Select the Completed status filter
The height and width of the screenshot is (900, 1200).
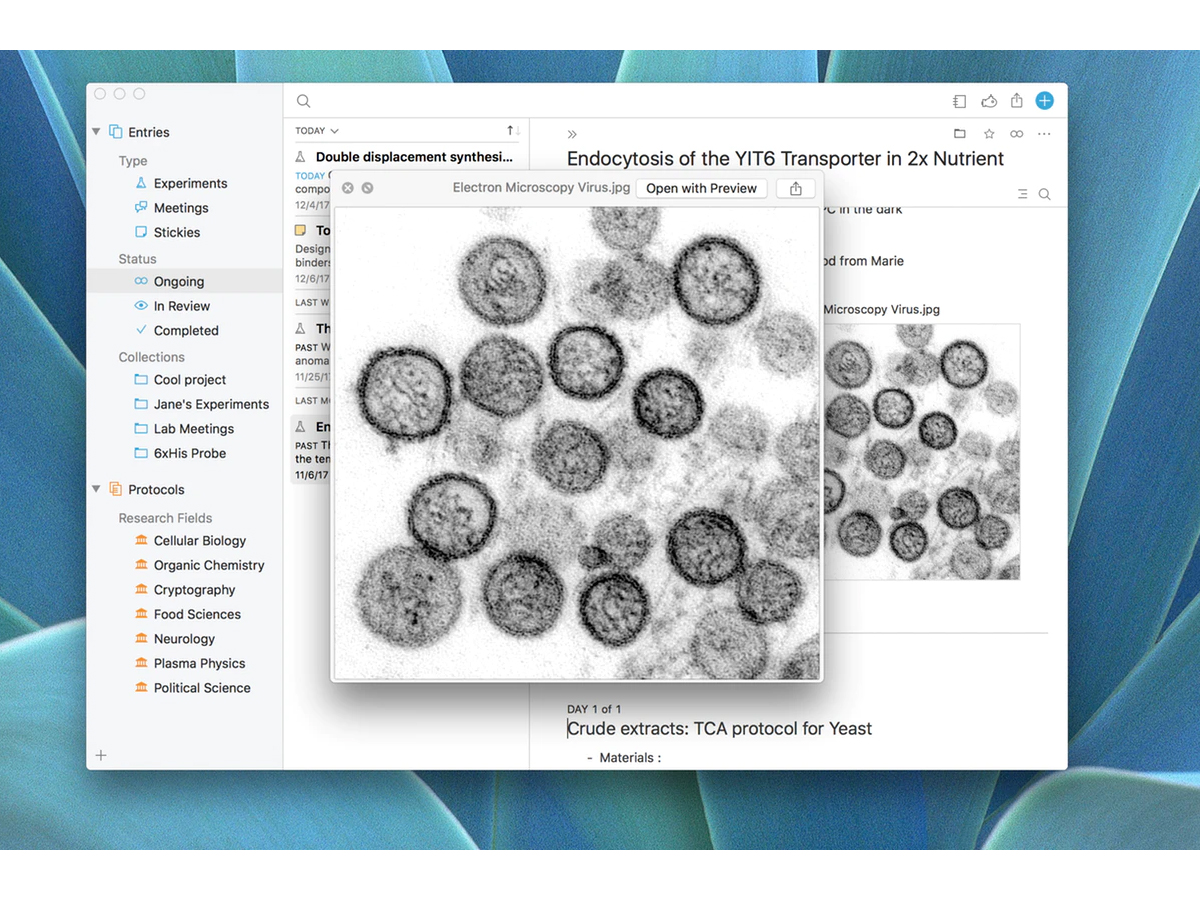coord(186,330)
